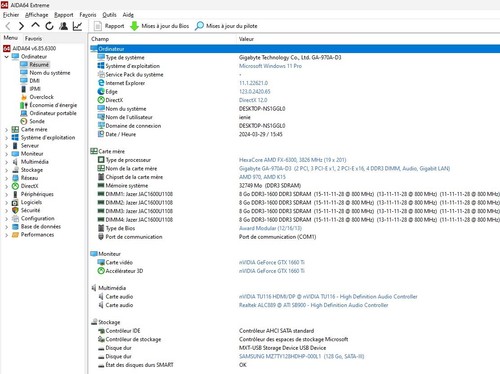This screenshot has width=500, height=374.
Task: Click Mises à jour du pilote
Action: click(x=226, y=26)
